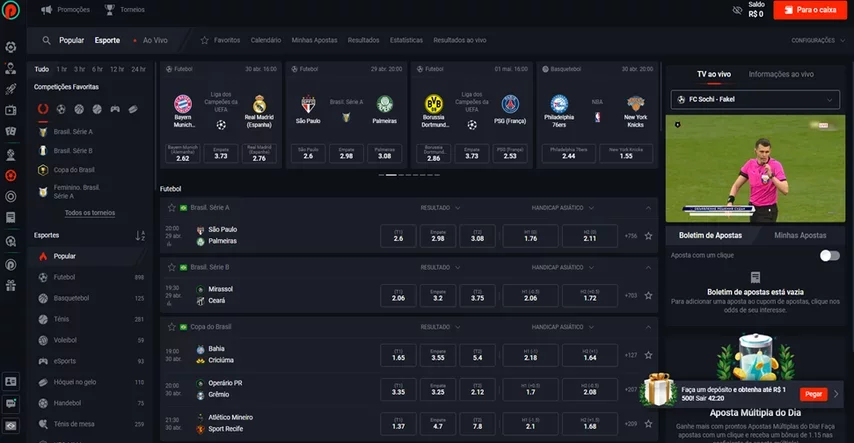
Task: Star the Atlético Mineiro vs Sport Recife match
Action: point(648,423)
